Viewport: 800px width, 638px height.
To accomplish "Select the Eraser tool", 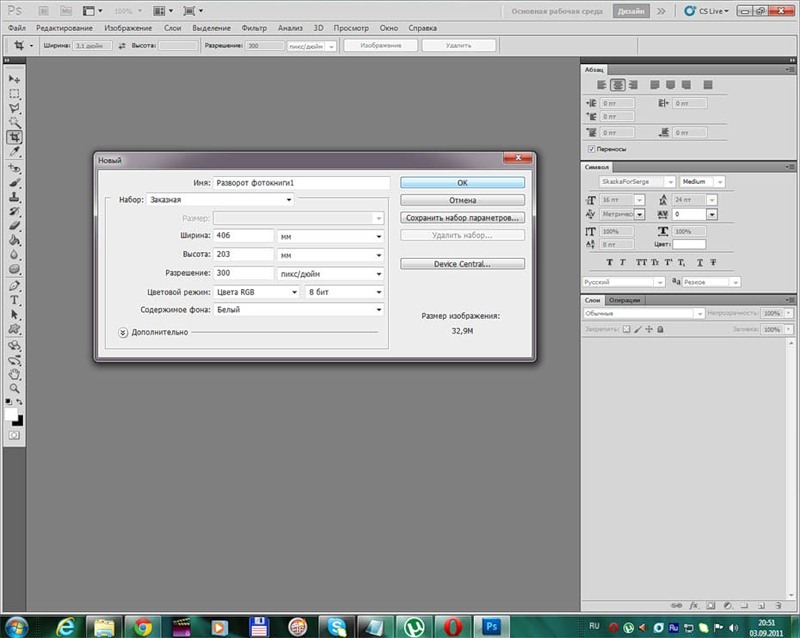I will (14, 225).
